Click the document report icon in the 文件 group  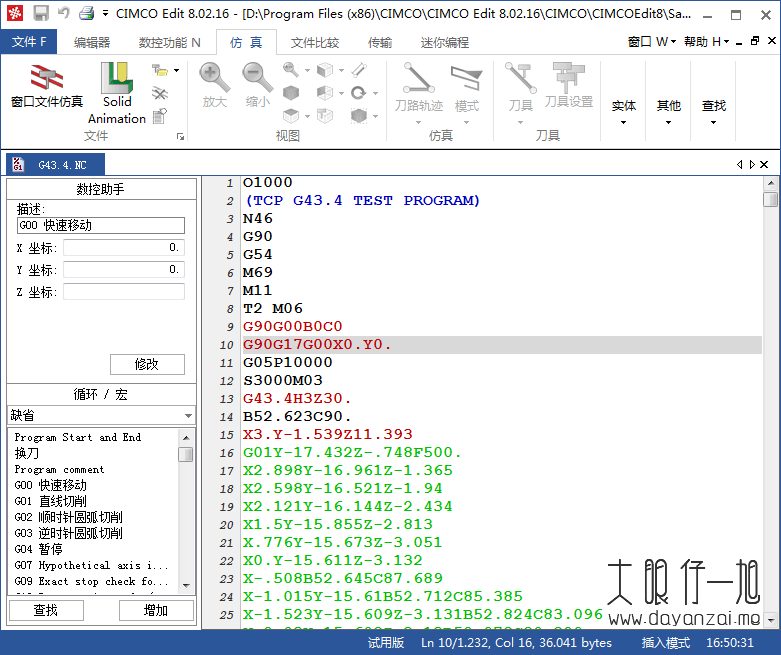pyautogui.click(x=159, y=116)
